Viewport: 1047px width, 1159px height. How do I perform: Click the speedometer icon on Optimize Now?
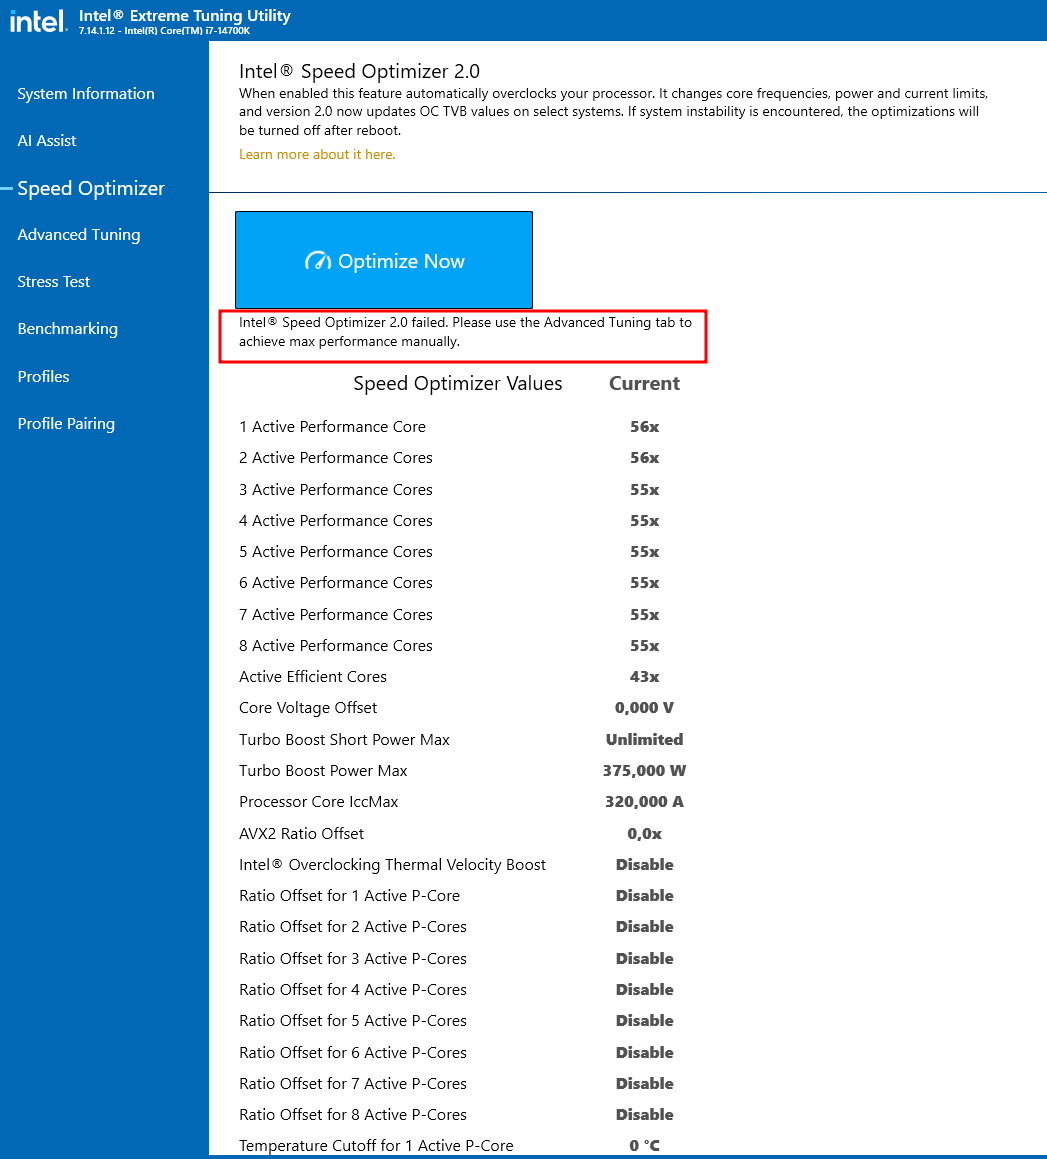coord(317,261)
